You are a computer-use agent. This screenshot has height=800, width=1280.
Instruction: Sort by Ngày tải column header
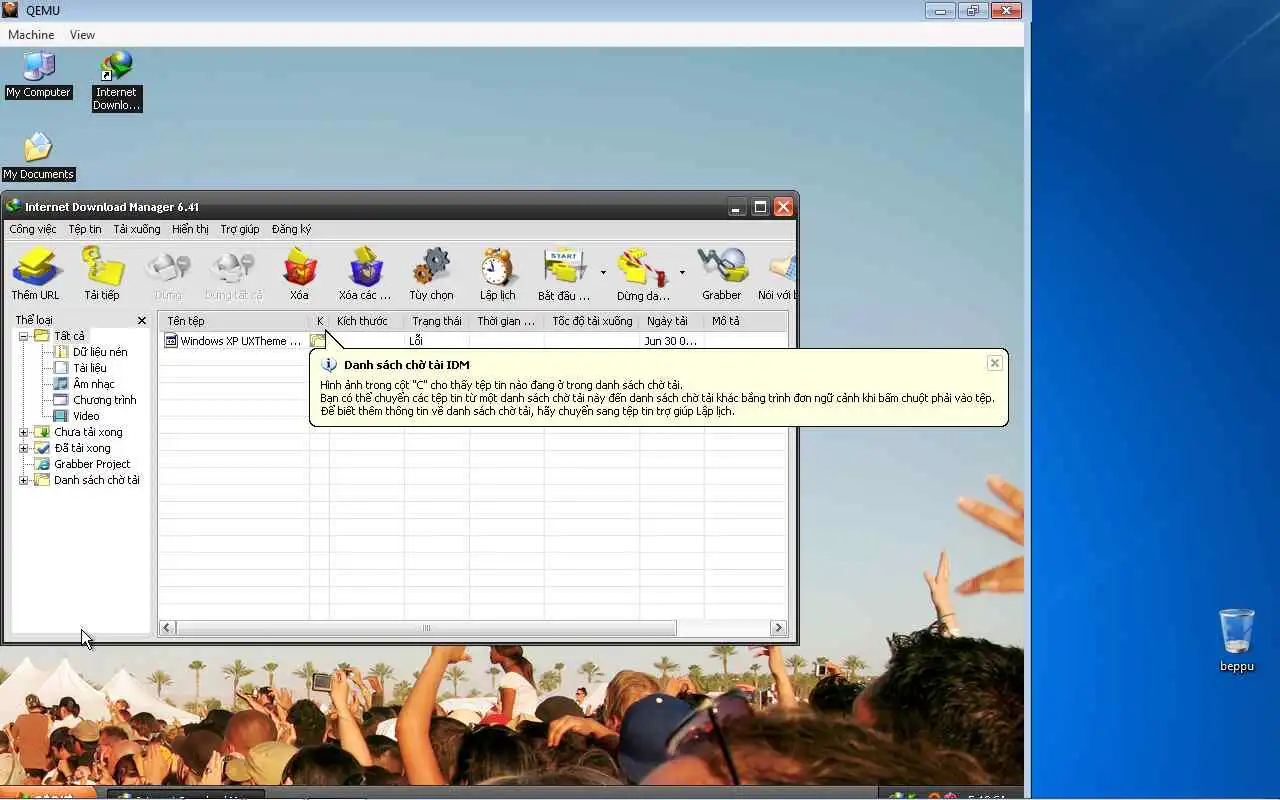(672, 321)
